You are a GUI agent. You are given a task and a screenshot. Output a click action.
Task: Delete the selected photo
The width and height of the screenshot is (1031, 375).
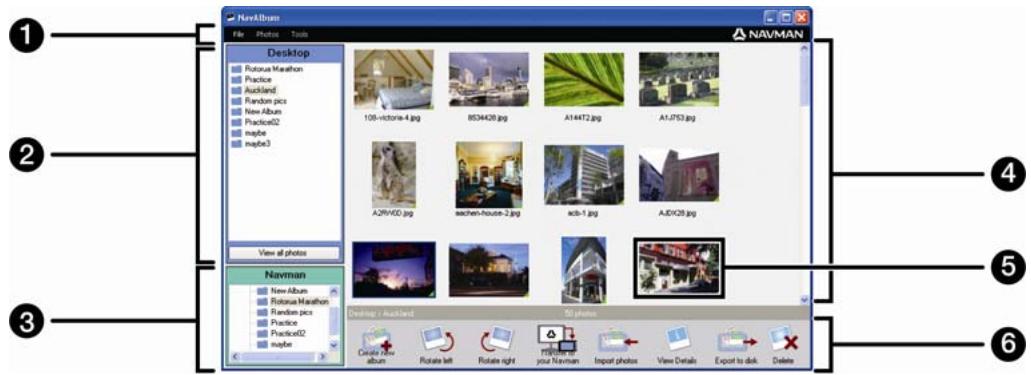(x=783, y=339)
